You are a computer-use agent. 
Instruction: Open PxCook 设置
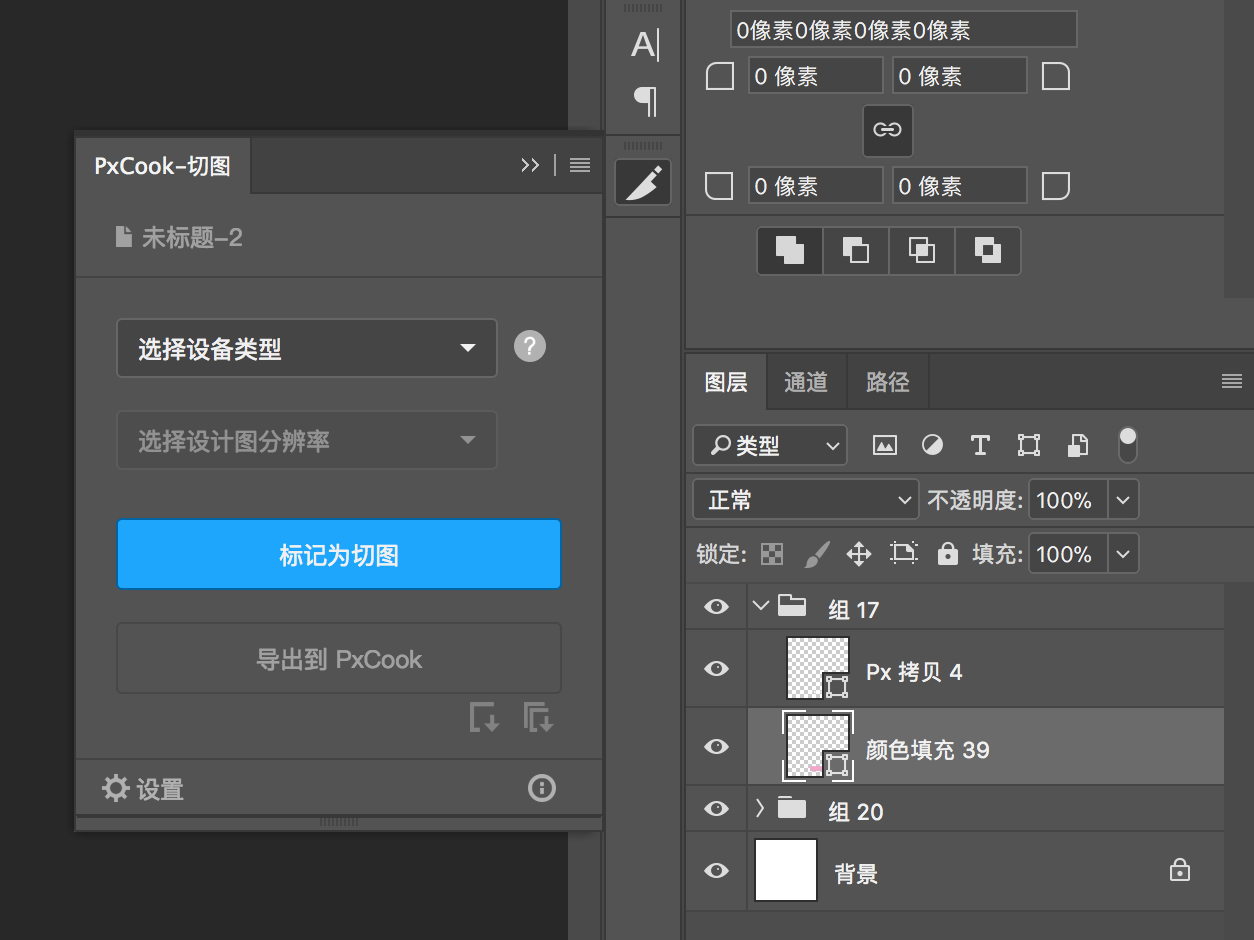point(143,789)
